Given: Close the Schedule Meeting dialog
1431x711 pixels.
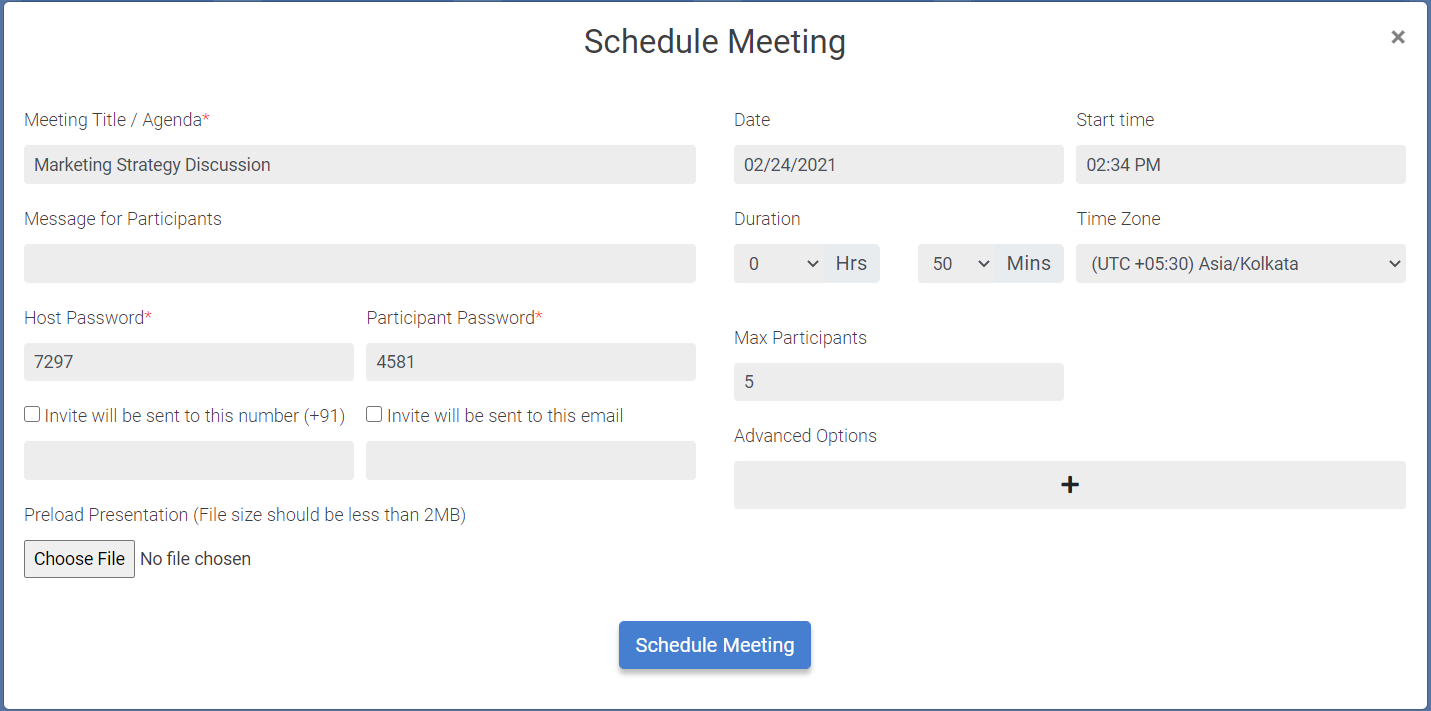Looking at the screenshot, I should coord(1397,37).
